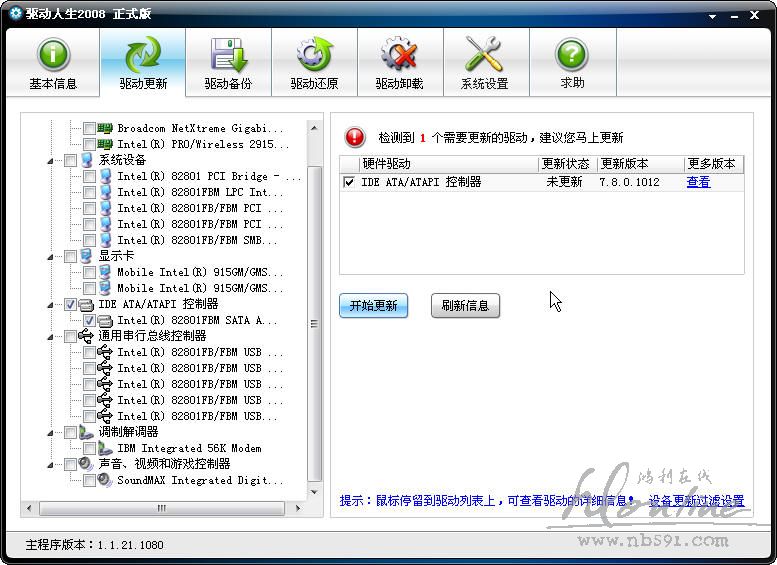
Task: Open the 系统设置 wrench and screwdriver icon
Action: click(x=484, y=55)
